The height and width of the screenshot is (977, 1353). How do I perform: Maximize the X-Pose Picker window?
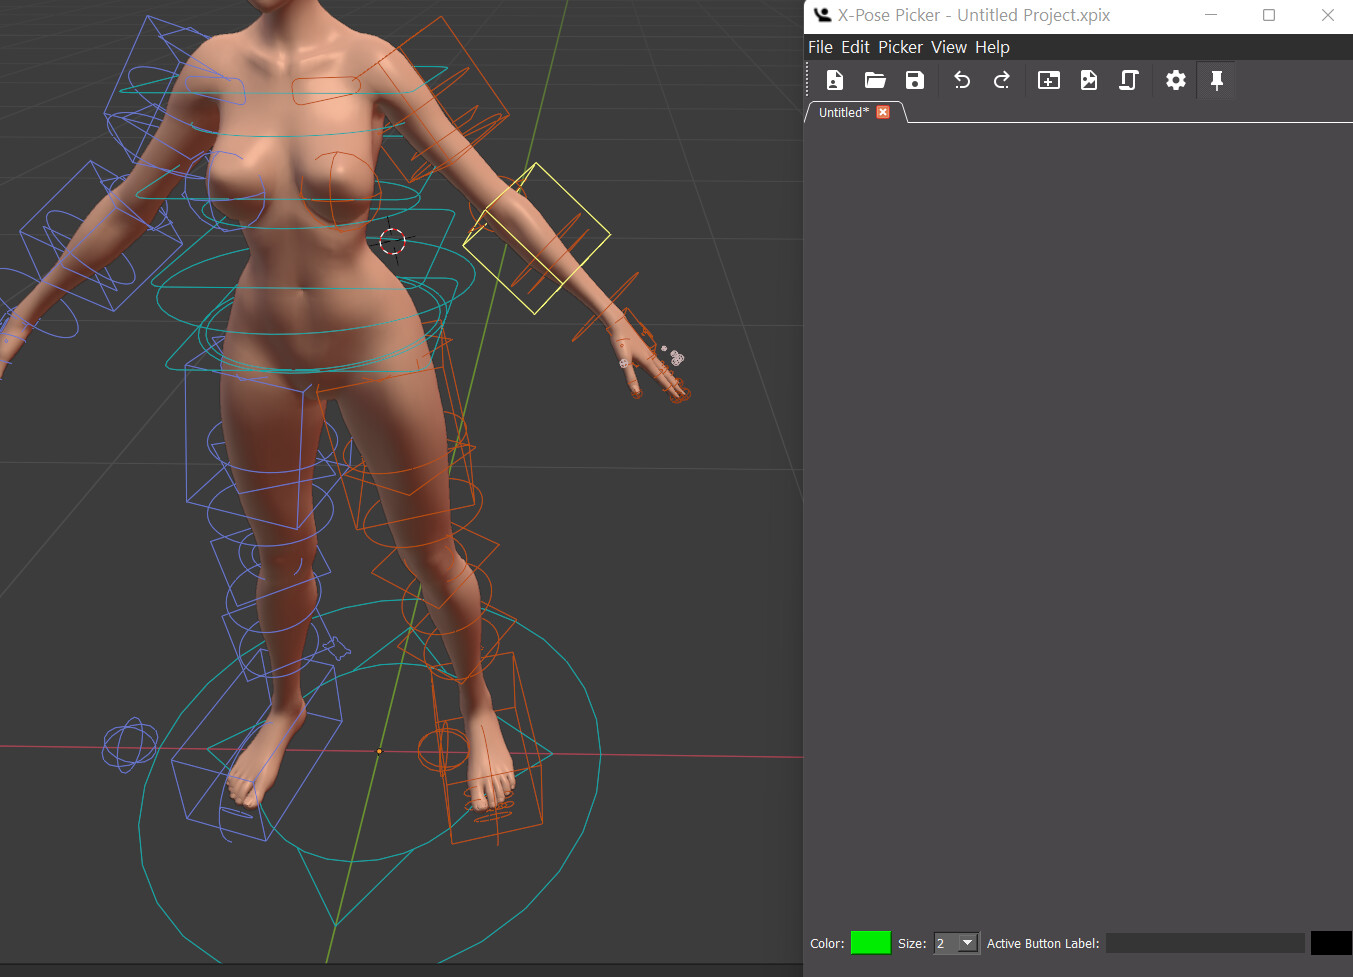click(x=1269, y=15)
